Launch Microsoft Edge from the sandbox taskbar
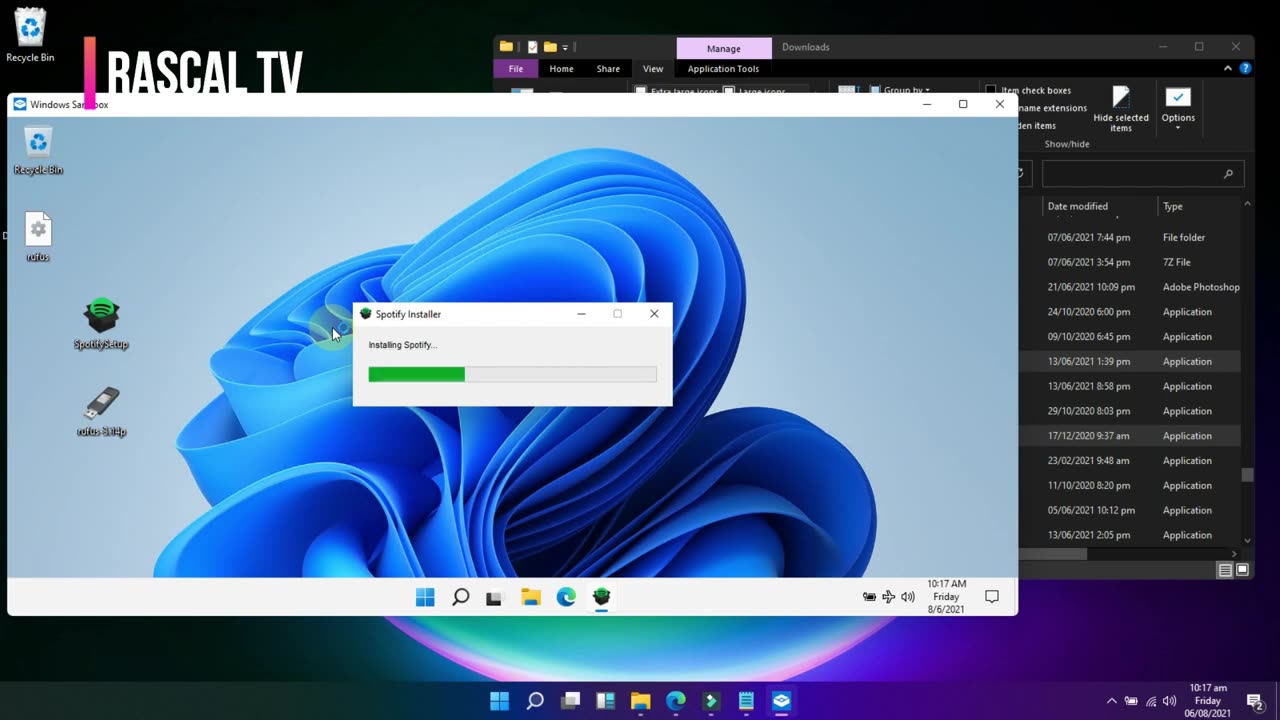 [566, 597]
